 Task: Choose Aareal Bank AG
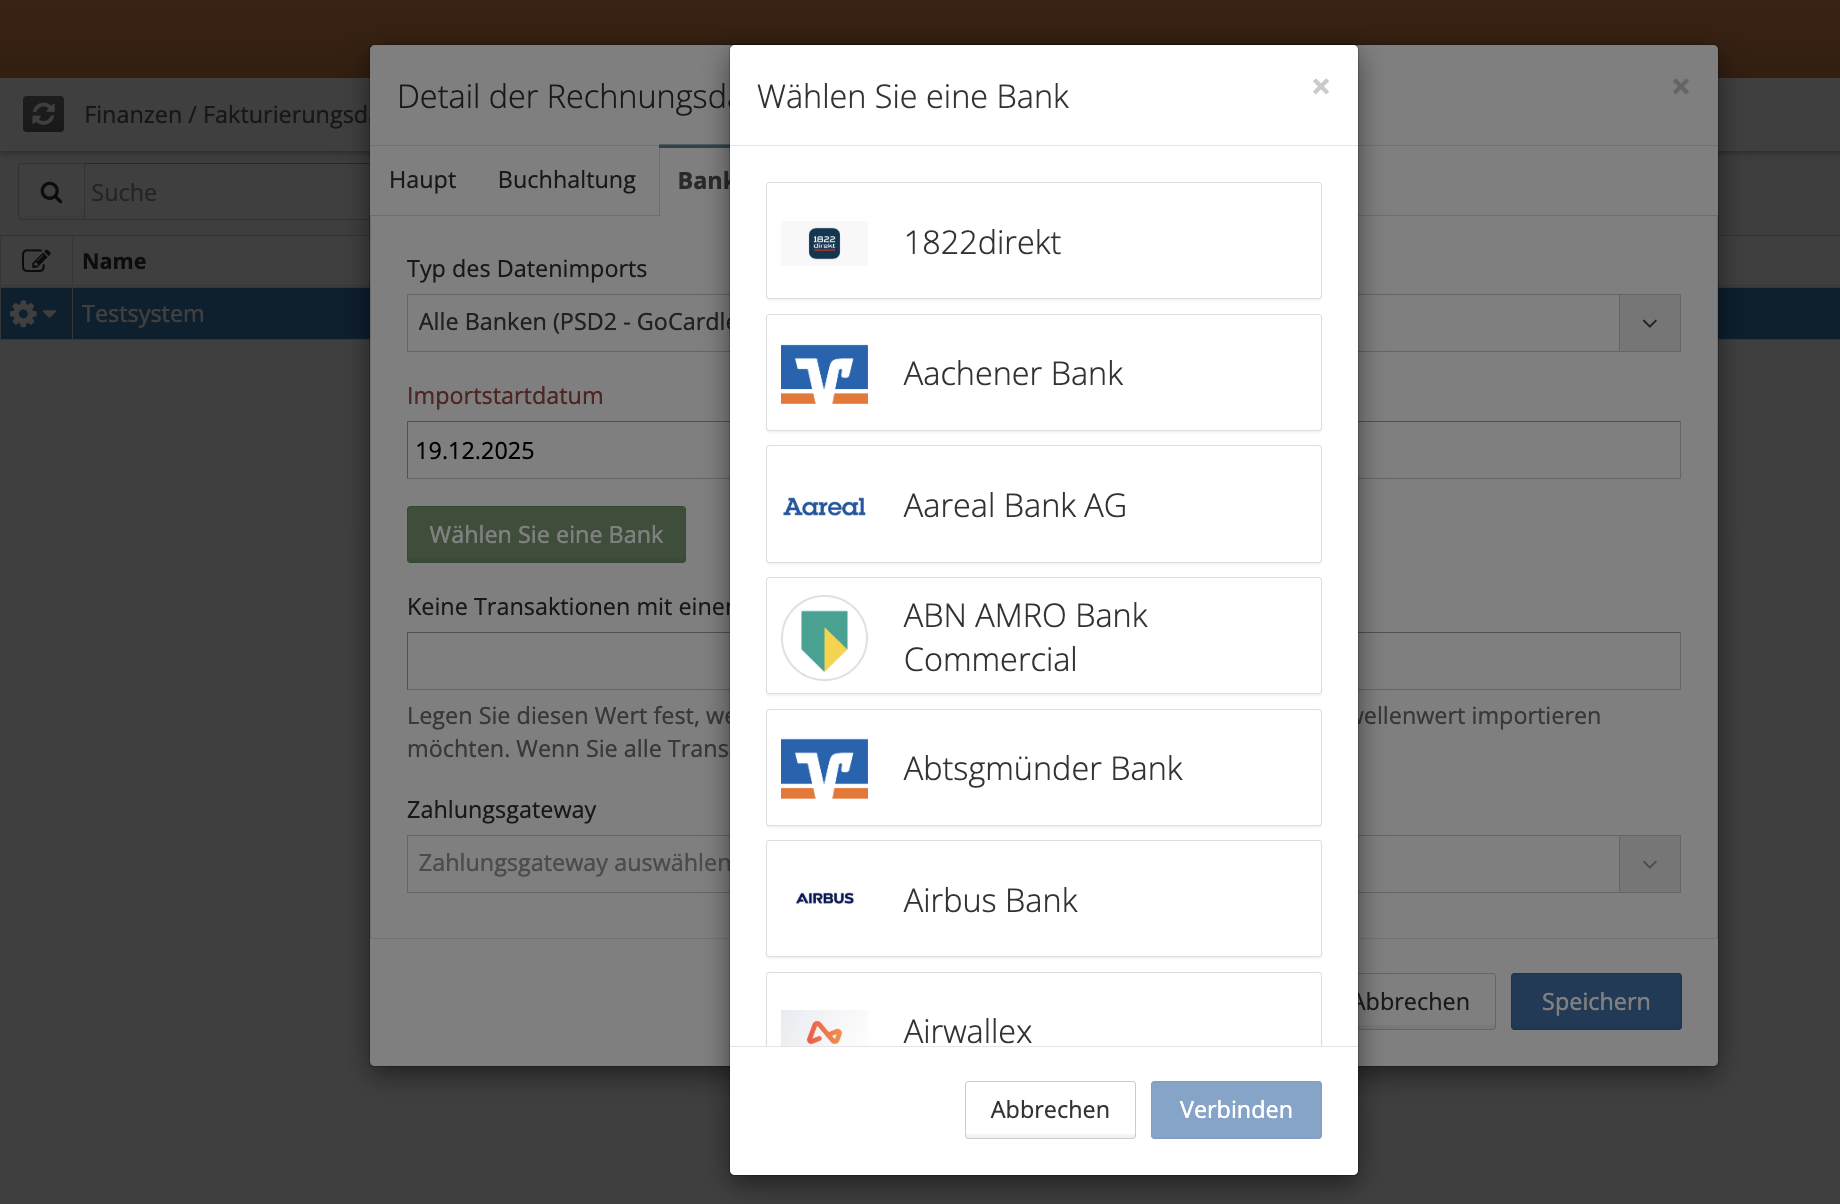coord(1044,504)
